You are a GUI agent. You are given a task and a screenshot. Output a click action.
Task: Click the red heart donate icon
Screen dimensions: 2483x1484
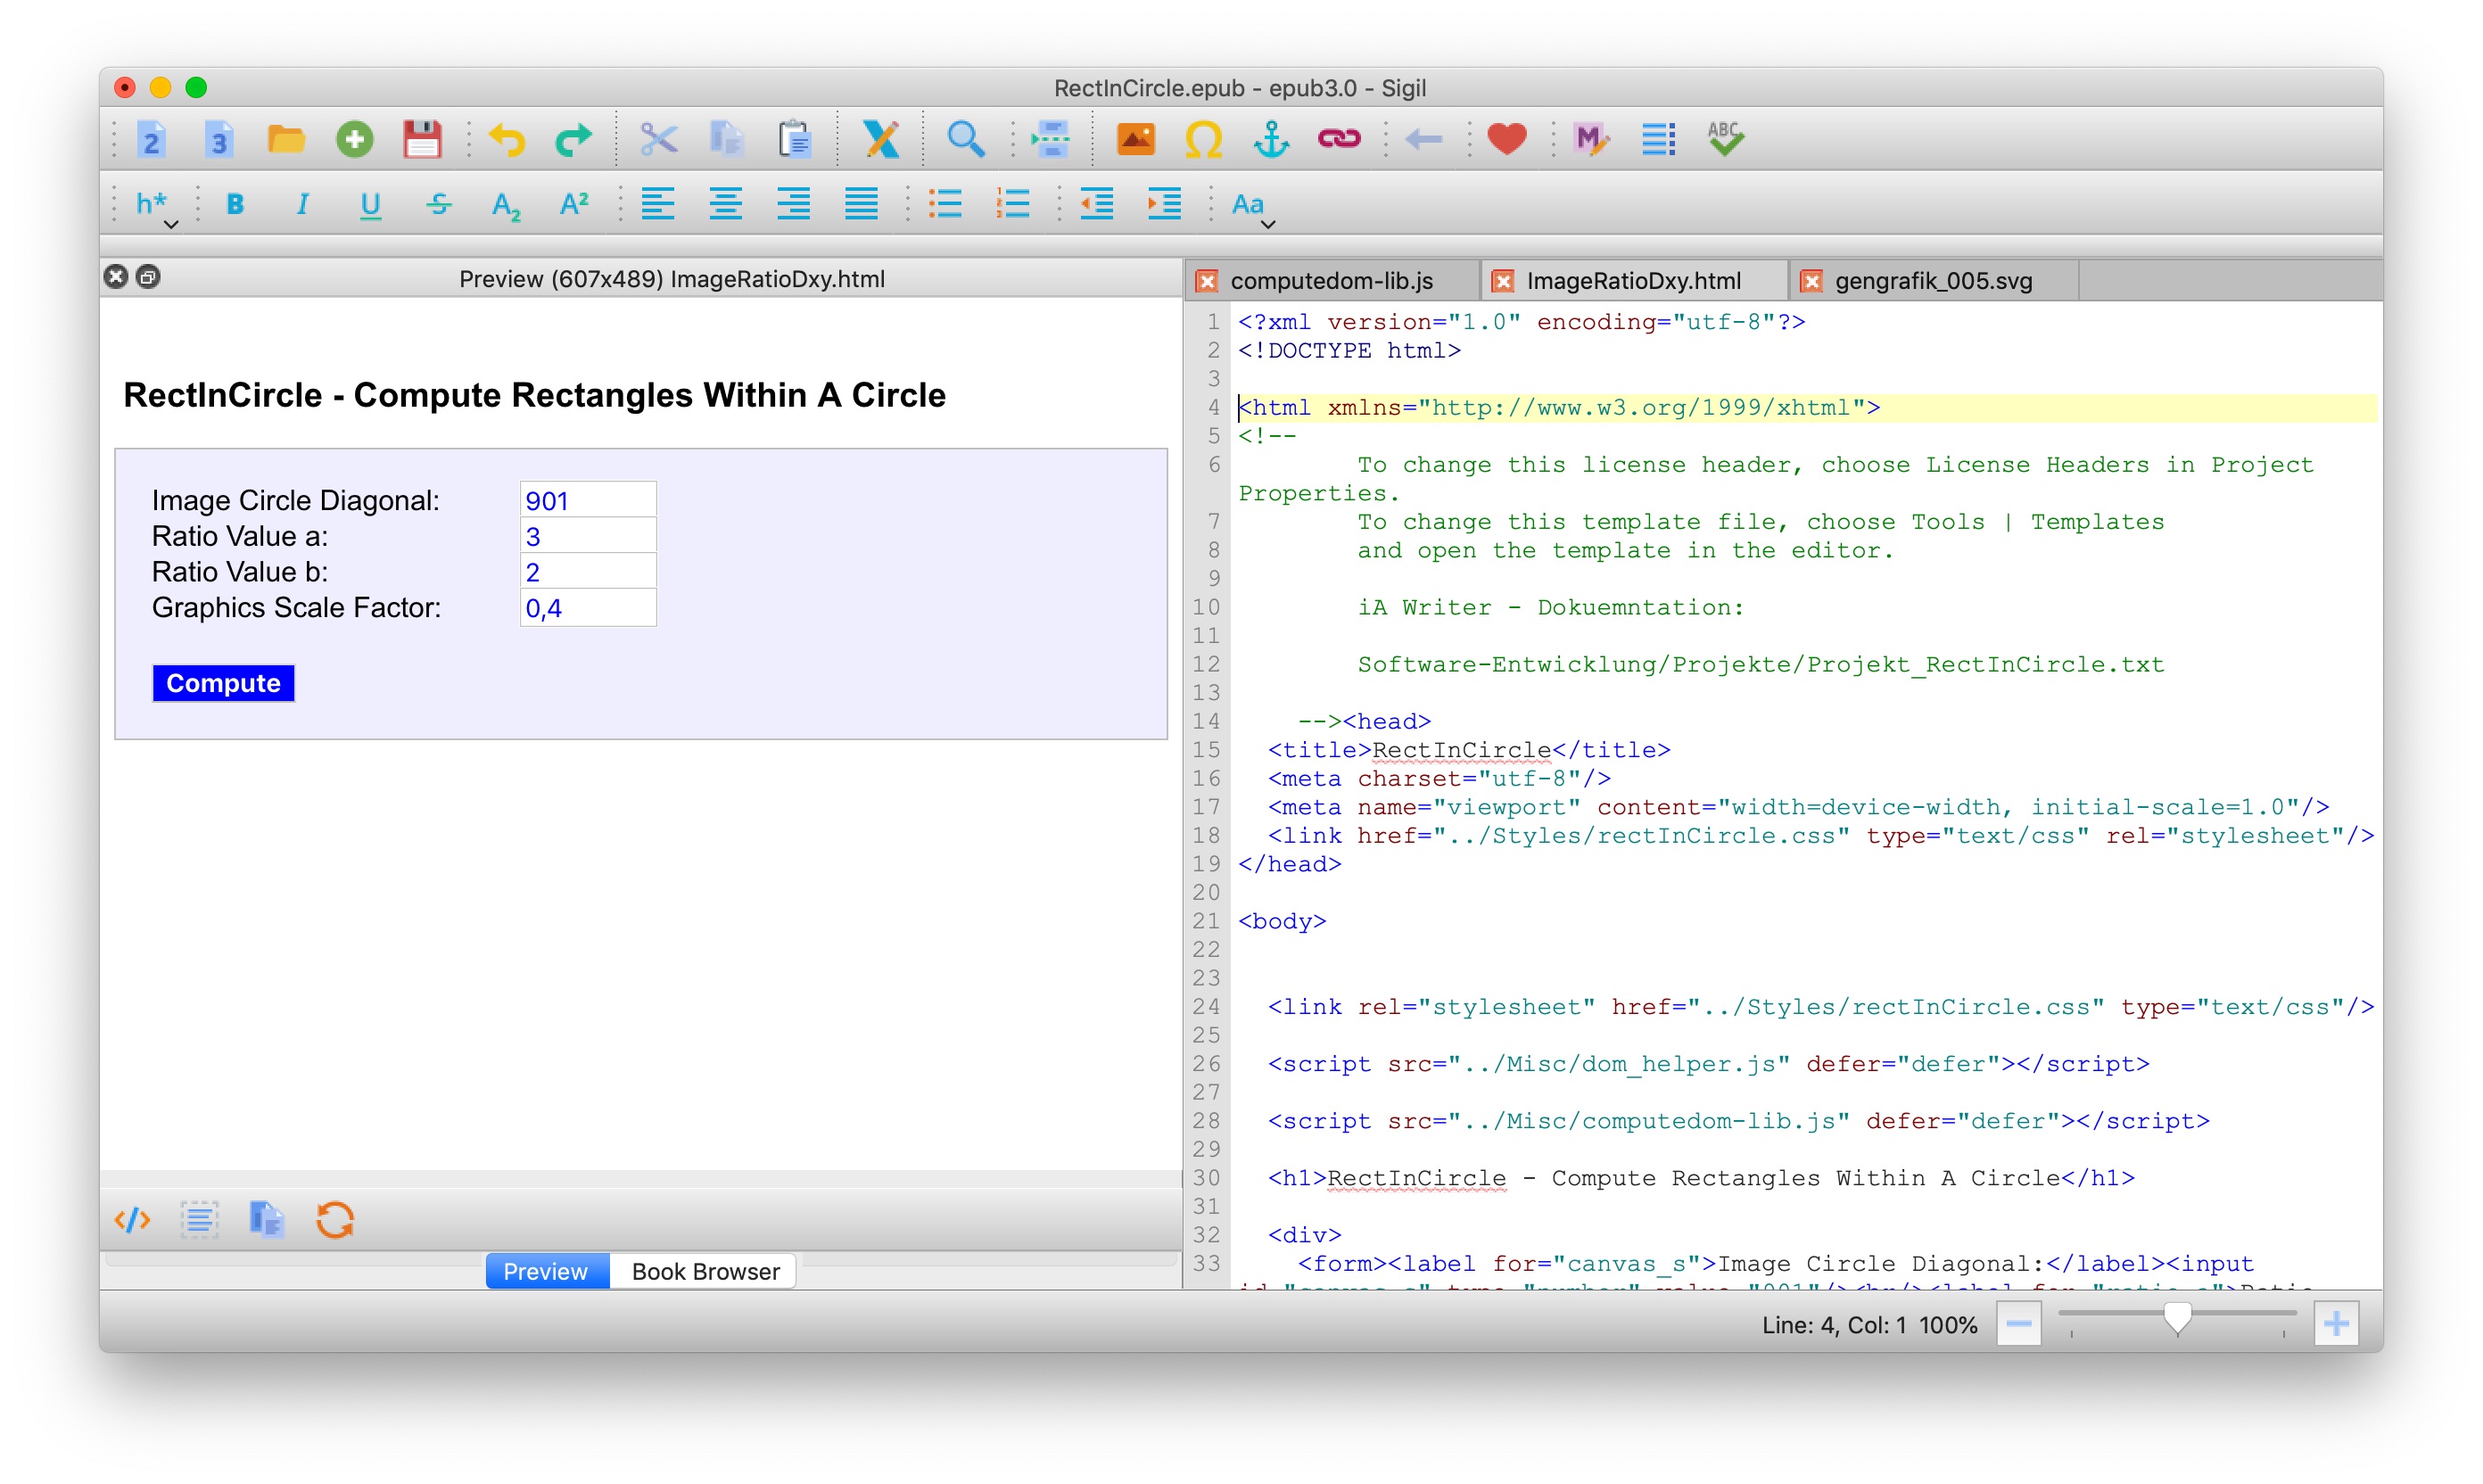pyautogui.click(x=1507, y=139)
